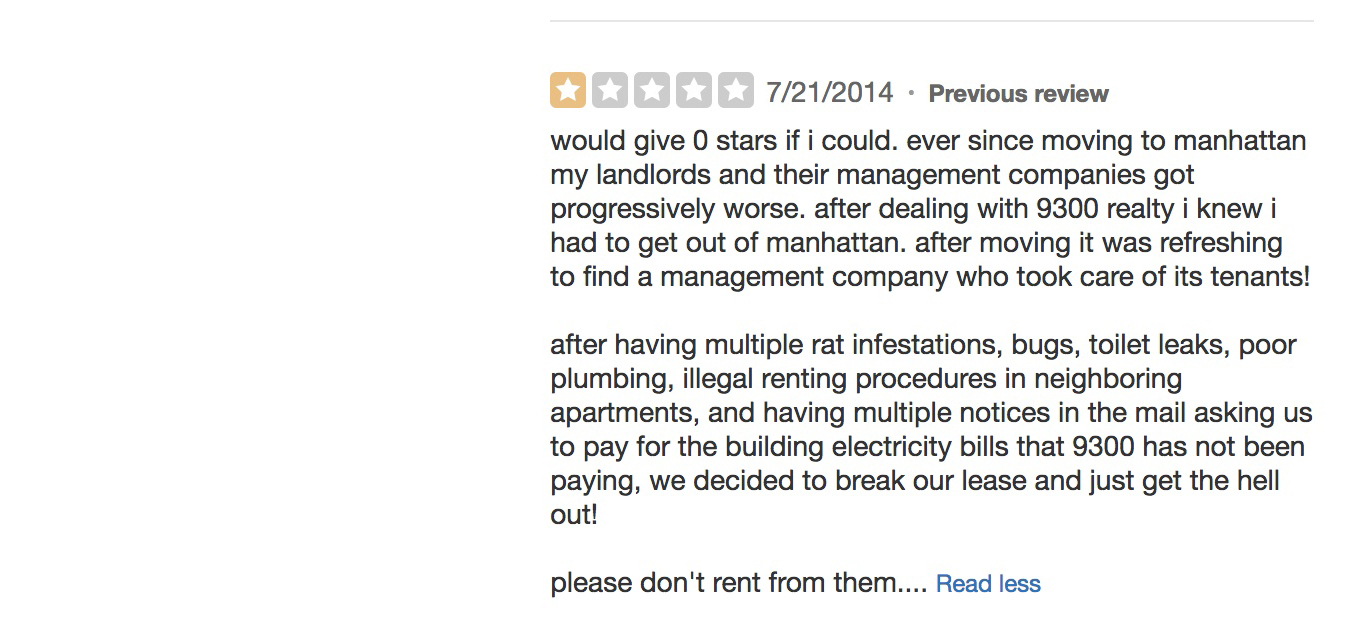Click the first gold filled star
This screenshot has height=626, width=1370.
click(x=567, y=91)
